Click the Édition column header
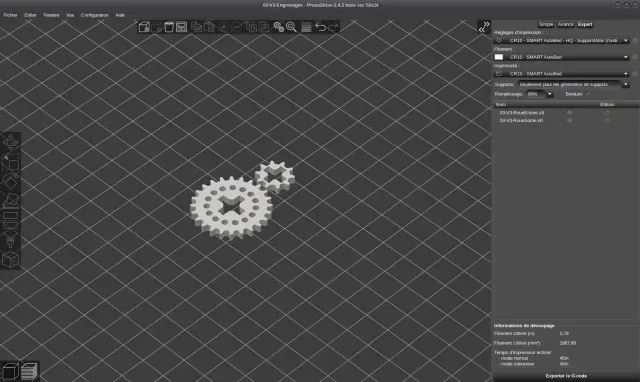Screen dimensions: 640x382 point(607,104)
